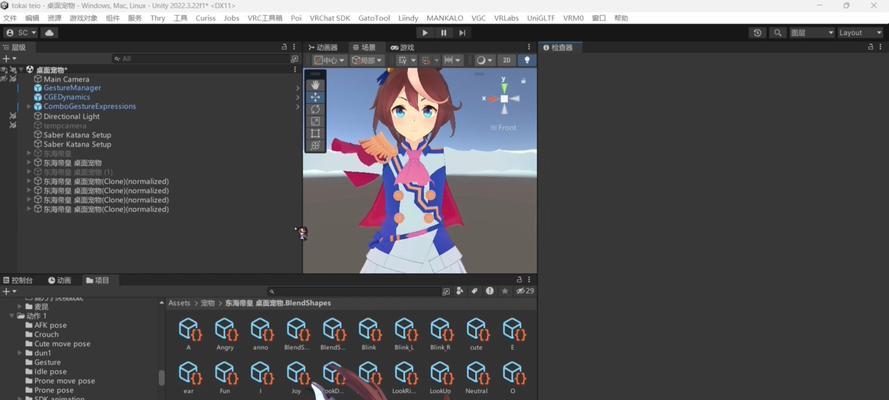Screen dimensions: 889x400
Task: Expand the ComboGestureExpressions object
Action: point(29,107)
